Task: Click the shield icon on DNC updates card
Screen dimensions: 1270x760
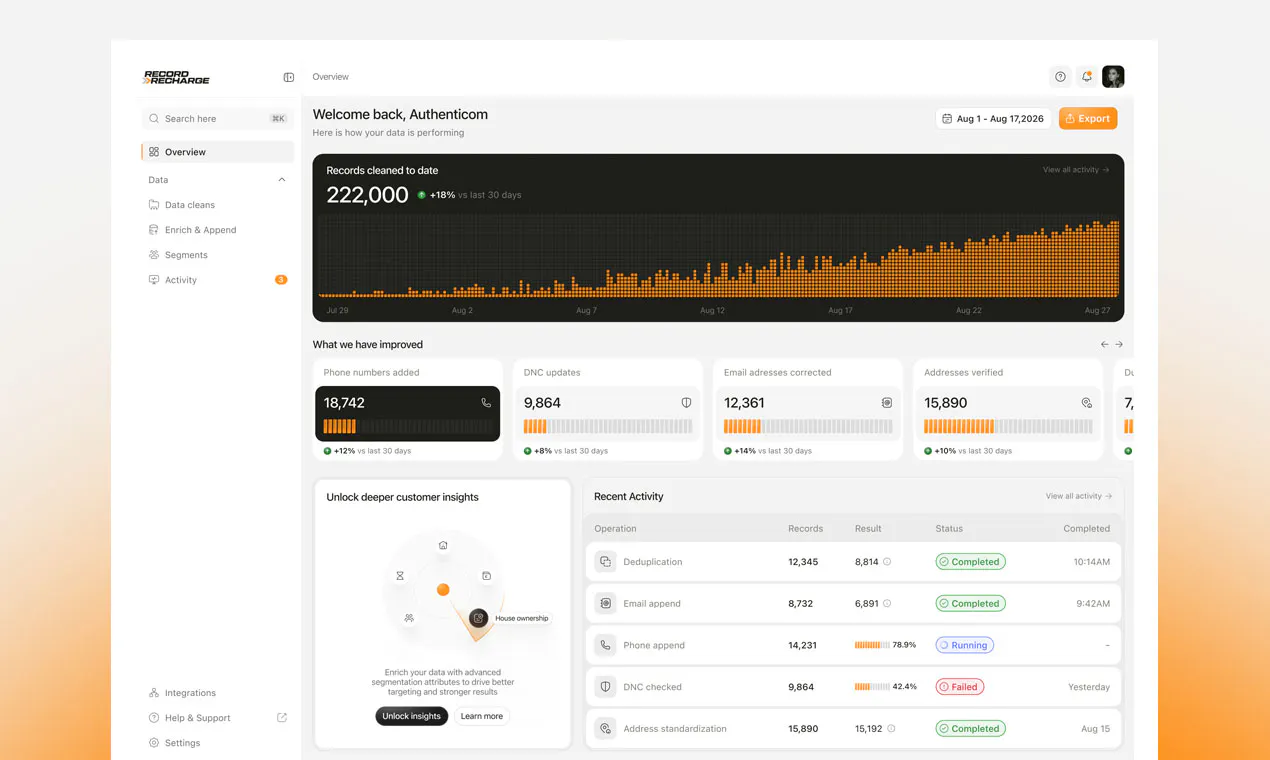Action: (x=686, y=403)
